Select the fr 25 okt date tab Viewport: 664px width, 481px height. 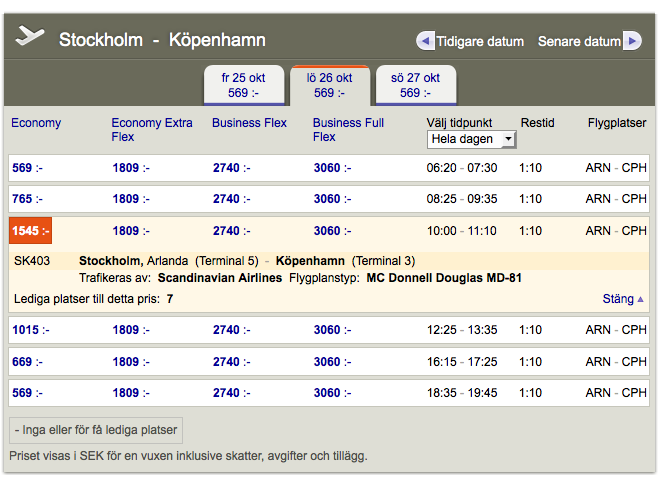click(x=244, y=85)
